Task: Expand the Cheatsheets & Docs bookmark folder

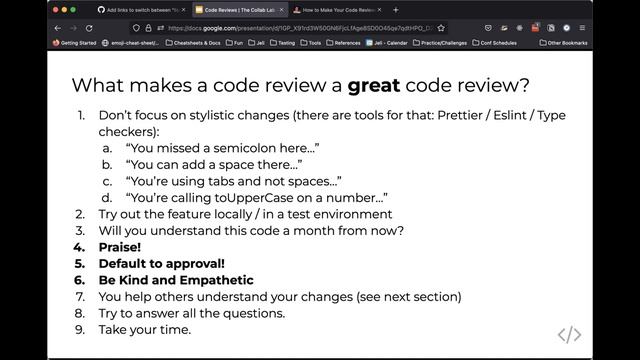Action: pyautogui.click(x=193, y=43)
